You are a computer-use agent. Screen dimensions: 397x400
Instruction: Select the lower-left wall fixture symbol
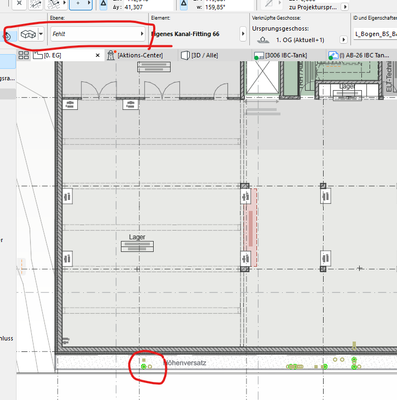tap(68, 258)
